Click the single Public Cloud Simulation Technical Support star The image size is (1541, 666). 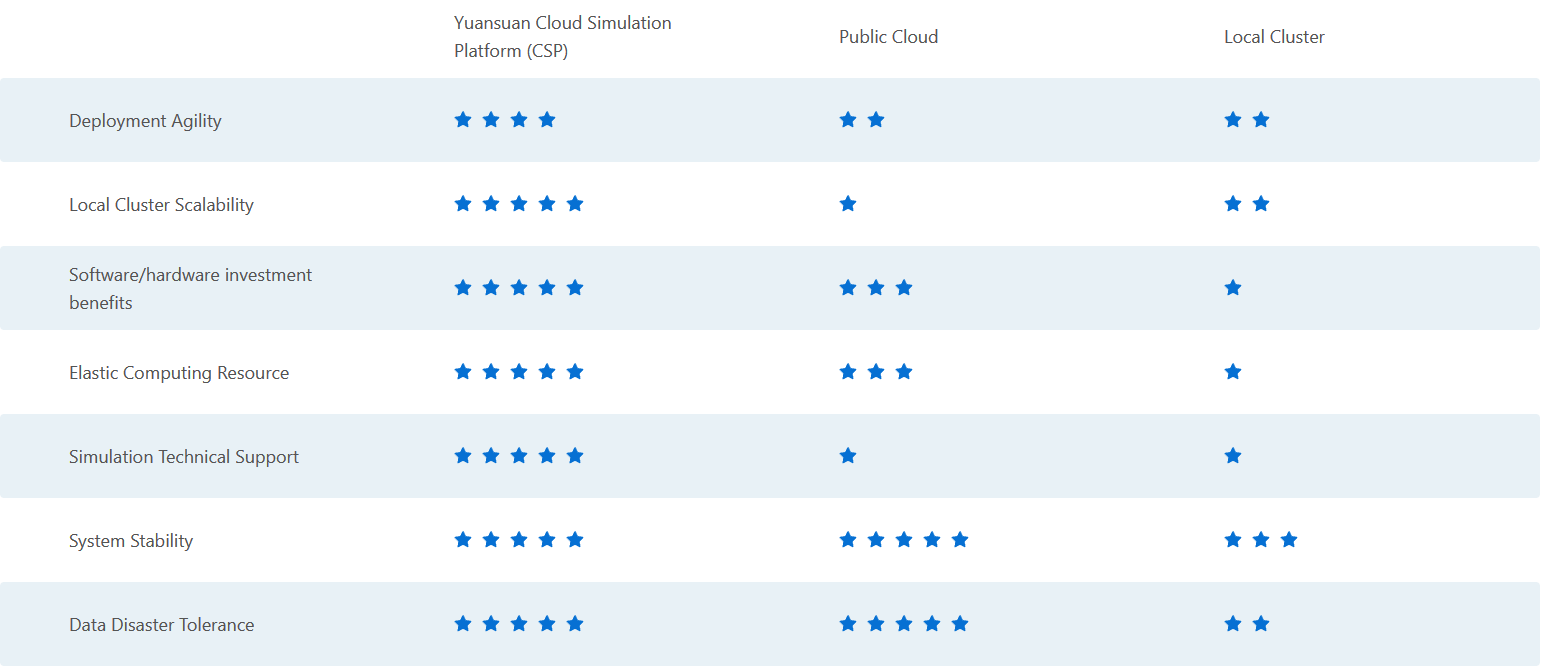(848, 456)
